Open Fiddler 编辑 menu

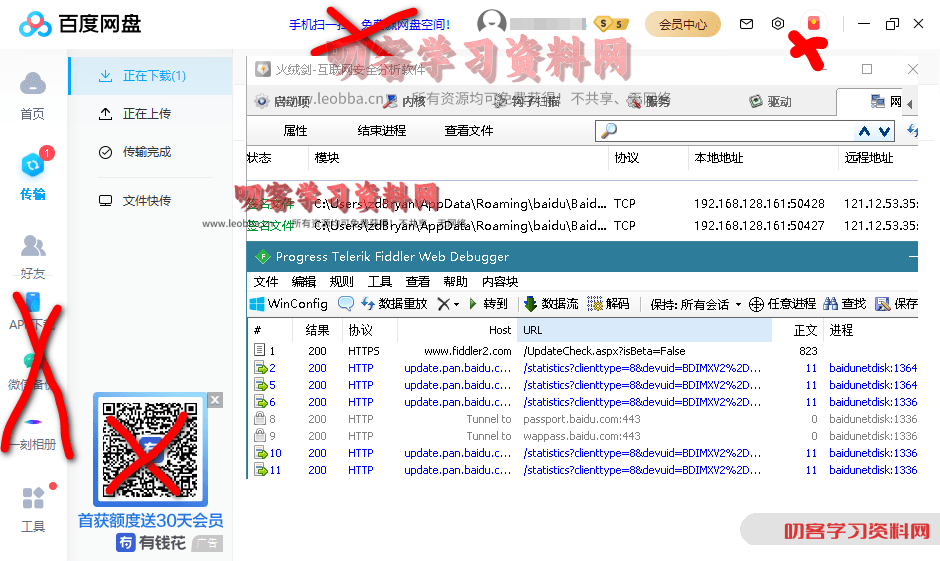(303, 282)
